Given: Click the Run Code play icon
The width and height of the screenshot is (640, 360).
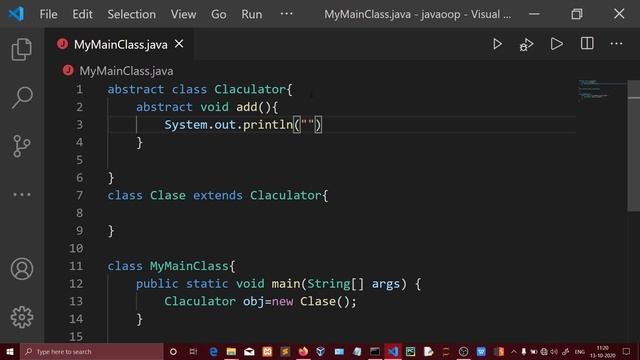Looking at the screenshot, I should [x=557, y=44].
